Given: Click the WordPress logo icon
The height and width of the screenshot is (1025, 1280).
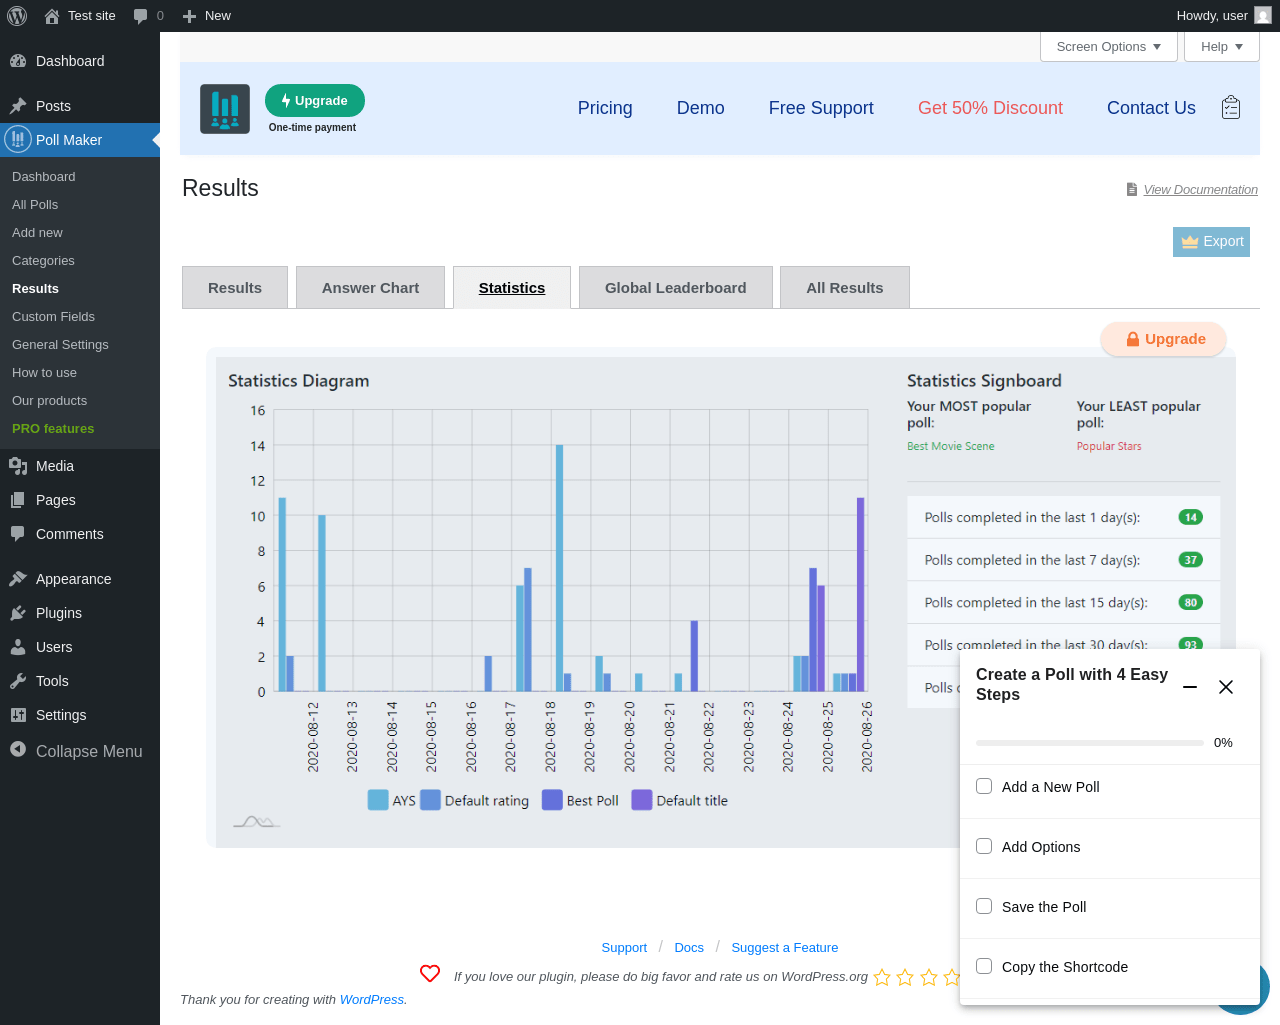Looking at the screenshot, I should [17, 16].
